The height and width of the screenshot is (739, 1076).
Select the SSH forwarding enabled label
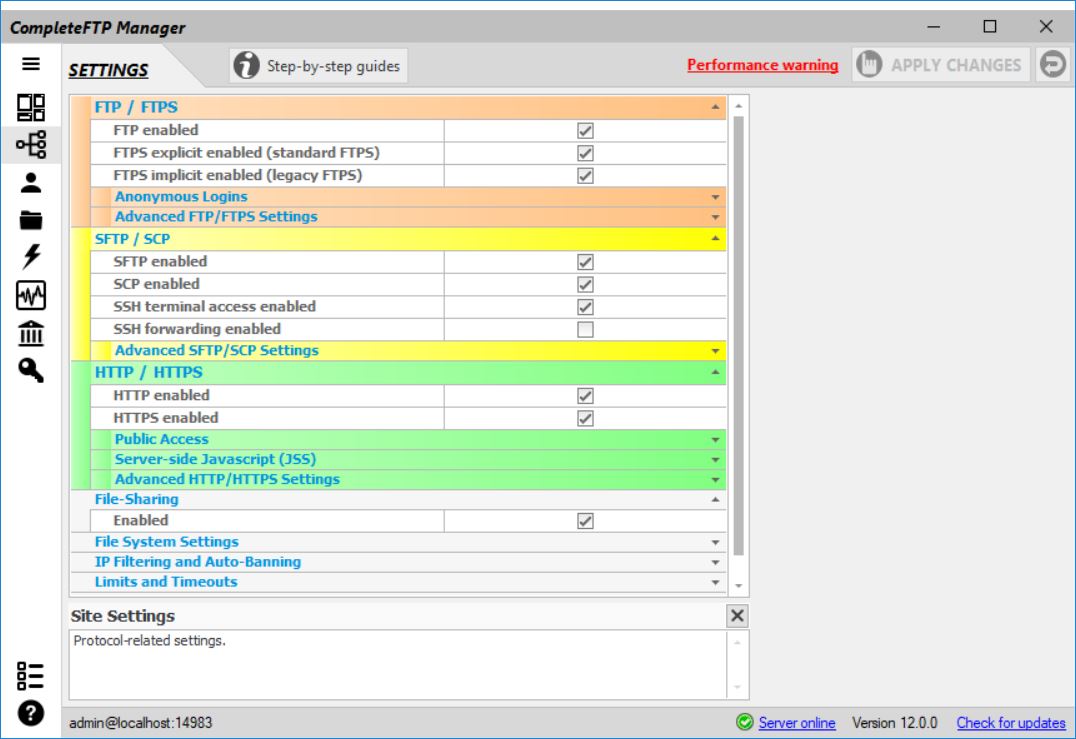tap(197, 329)
